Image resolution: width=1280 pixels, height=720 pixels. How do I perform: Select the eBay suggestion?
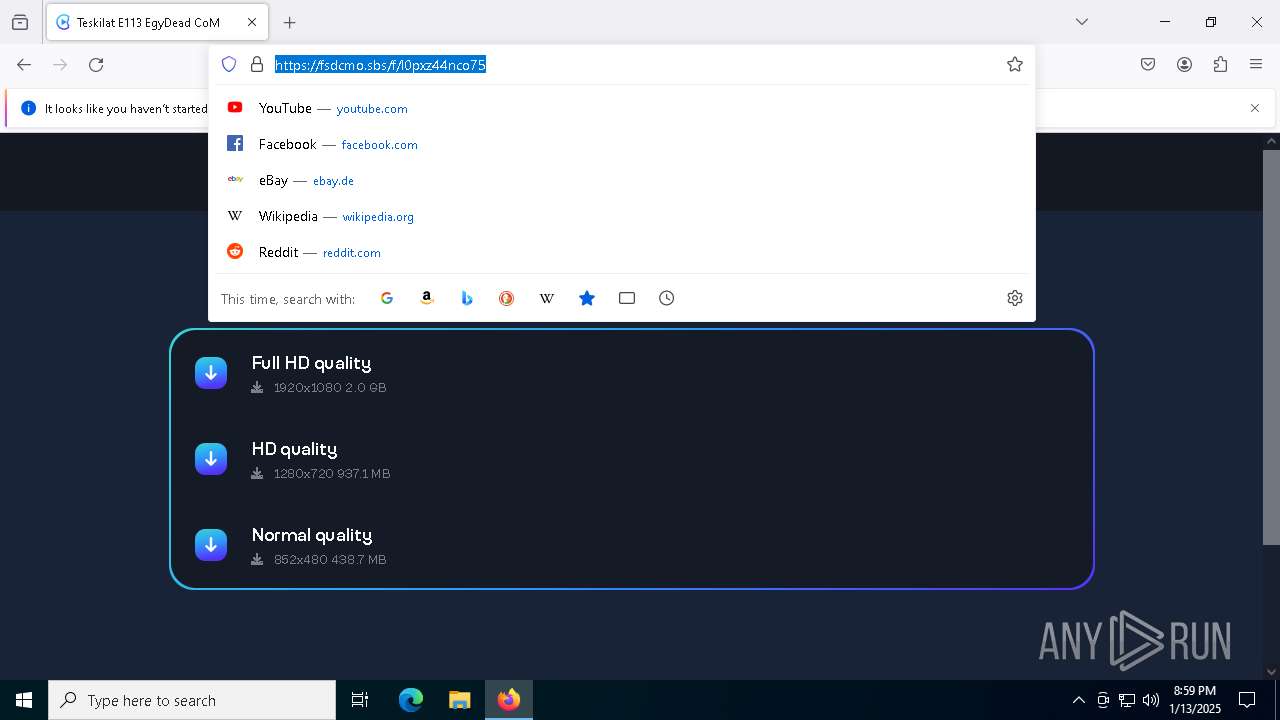pyautogui.click(x=622, y=180)
